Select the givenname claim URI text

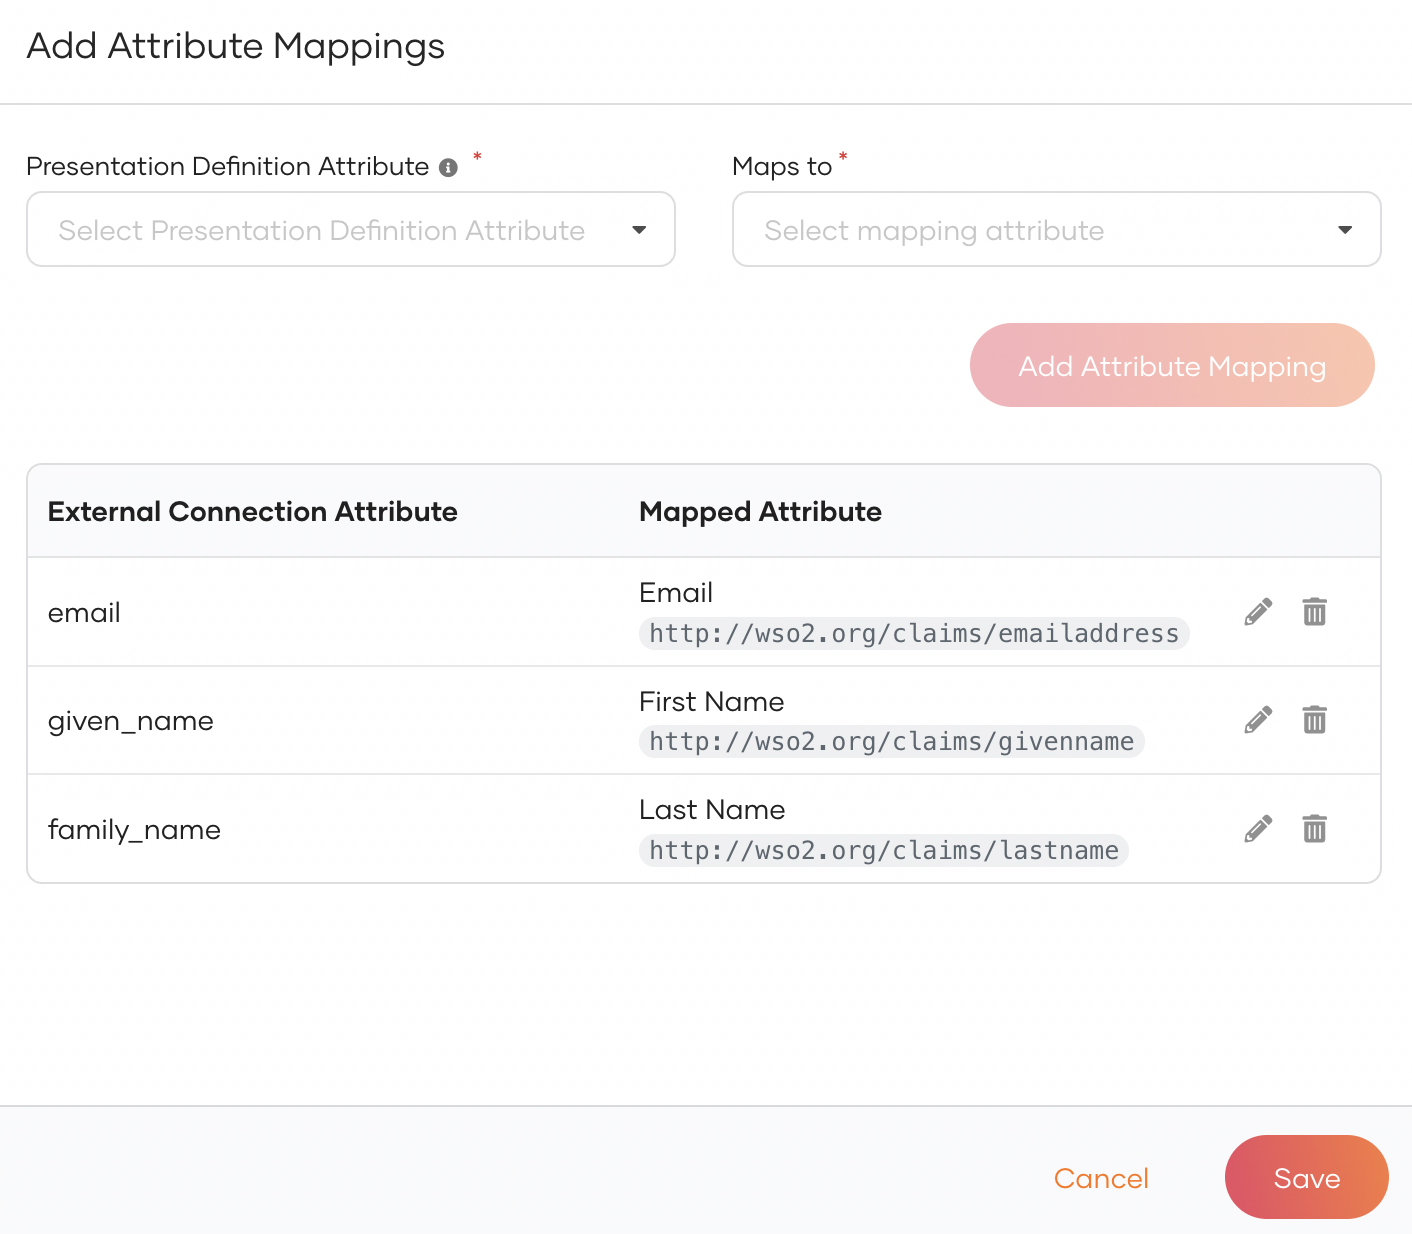tap(892, 741)
